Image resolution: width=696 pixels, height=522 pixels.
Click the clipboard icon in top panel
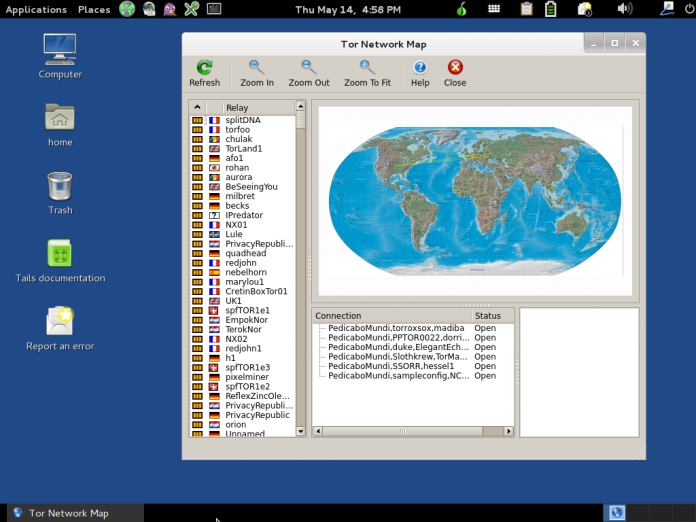coord(526,9)
